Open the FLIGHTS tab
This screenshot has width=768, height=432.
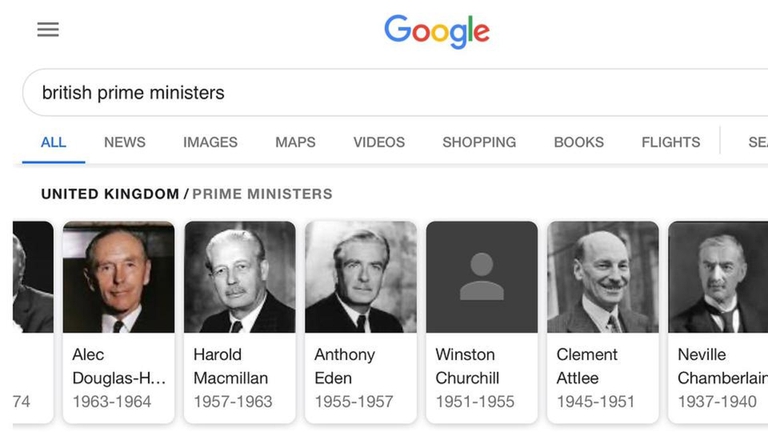[x=671, y=142]
